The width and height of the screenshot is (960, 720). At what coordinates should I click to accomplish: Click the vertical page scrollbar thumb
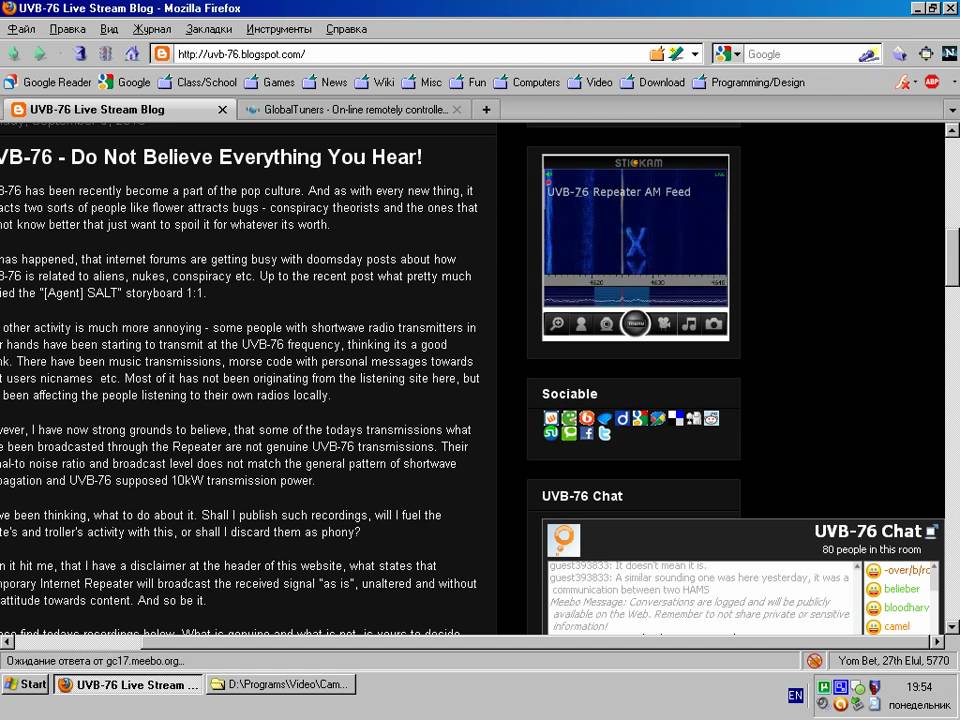point(952,257)
